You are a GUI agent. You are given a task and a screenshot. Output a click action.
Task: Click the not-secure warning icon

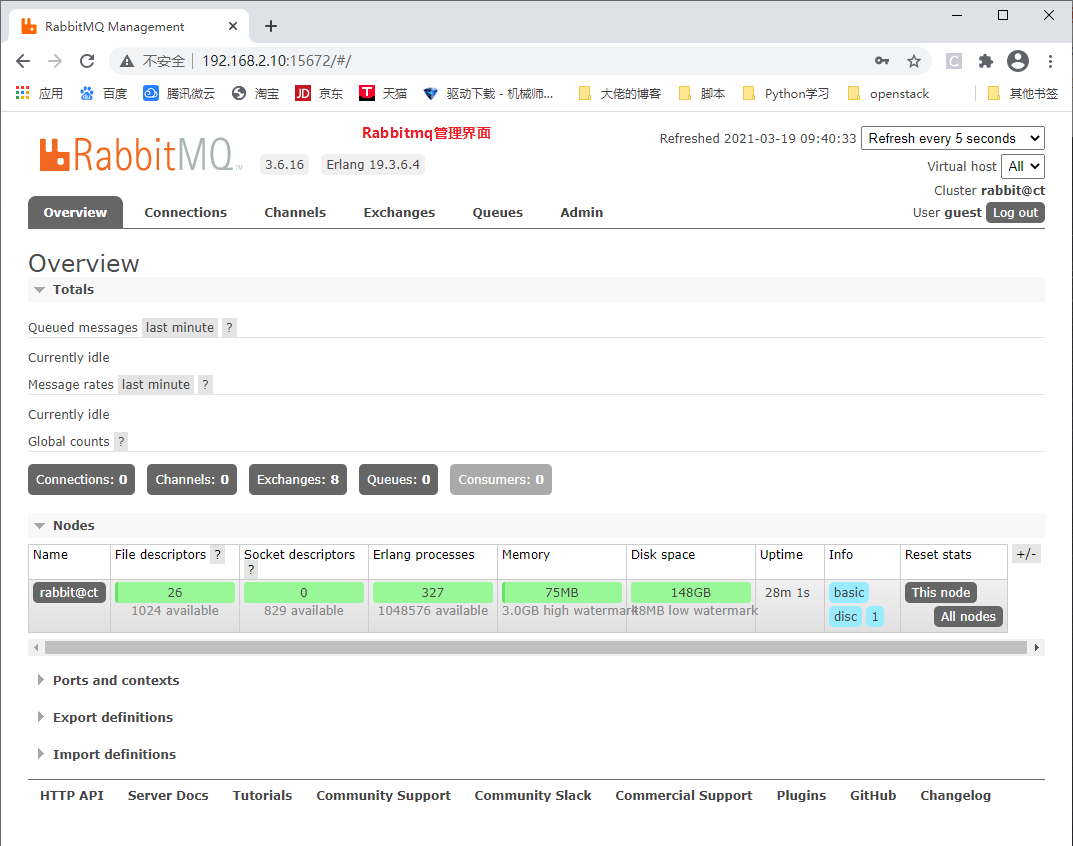(x=127, y=61)
